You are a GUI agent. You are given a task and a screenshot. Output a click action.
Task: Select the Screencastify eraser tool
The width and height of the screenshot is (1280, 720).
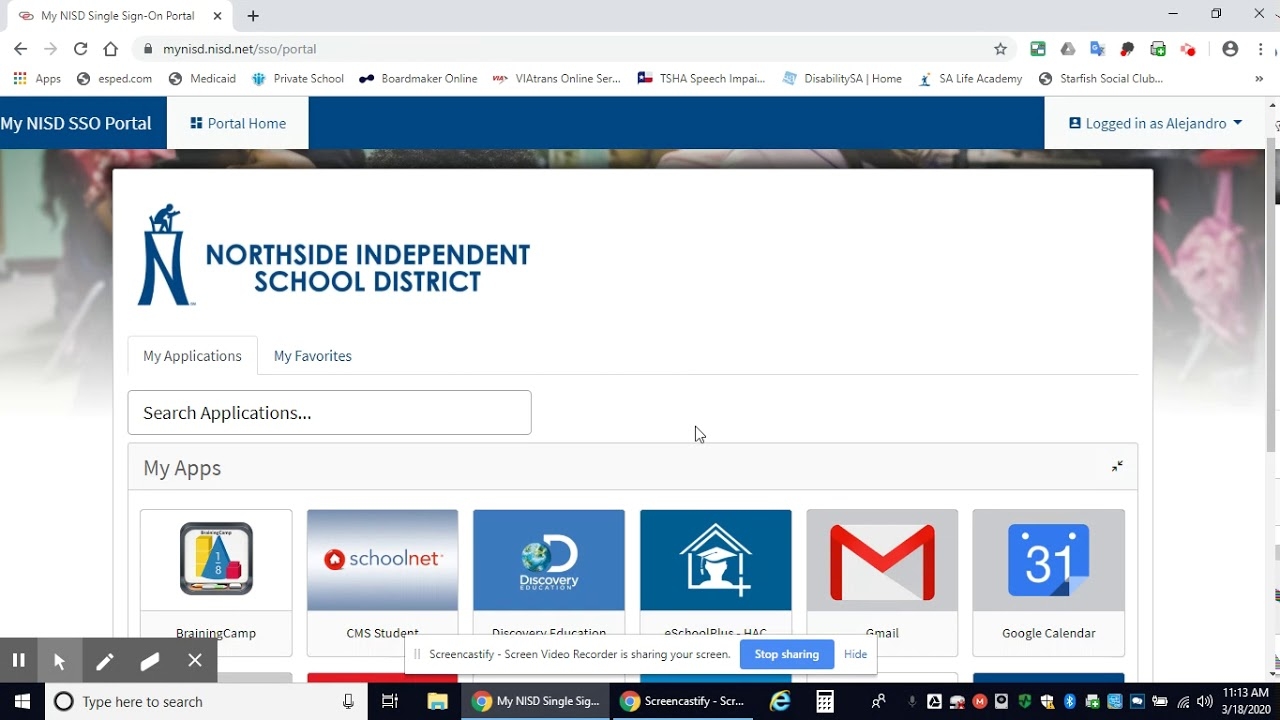(150, 661)
